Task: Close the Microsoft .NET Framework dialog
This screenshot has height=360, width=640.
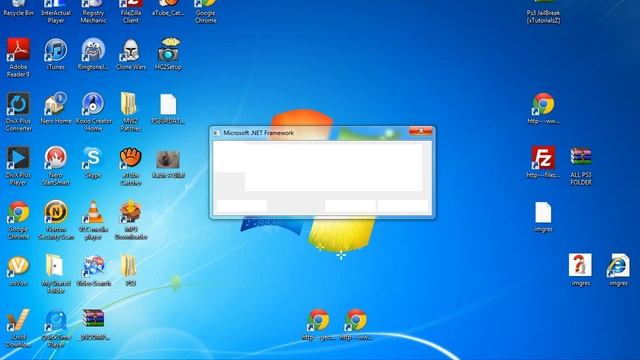Action: (420, 131)
